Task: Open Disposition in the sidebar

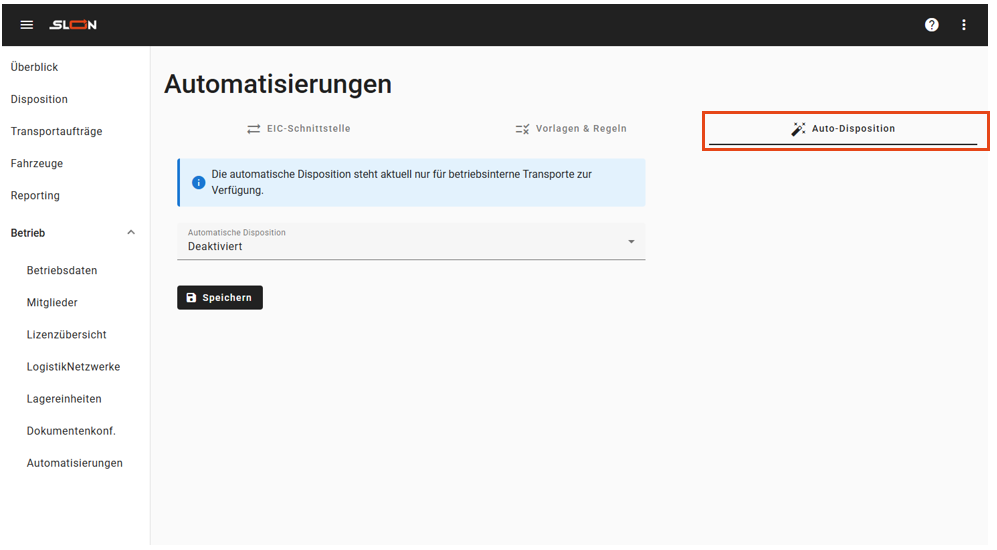Action: pos(39,99)
